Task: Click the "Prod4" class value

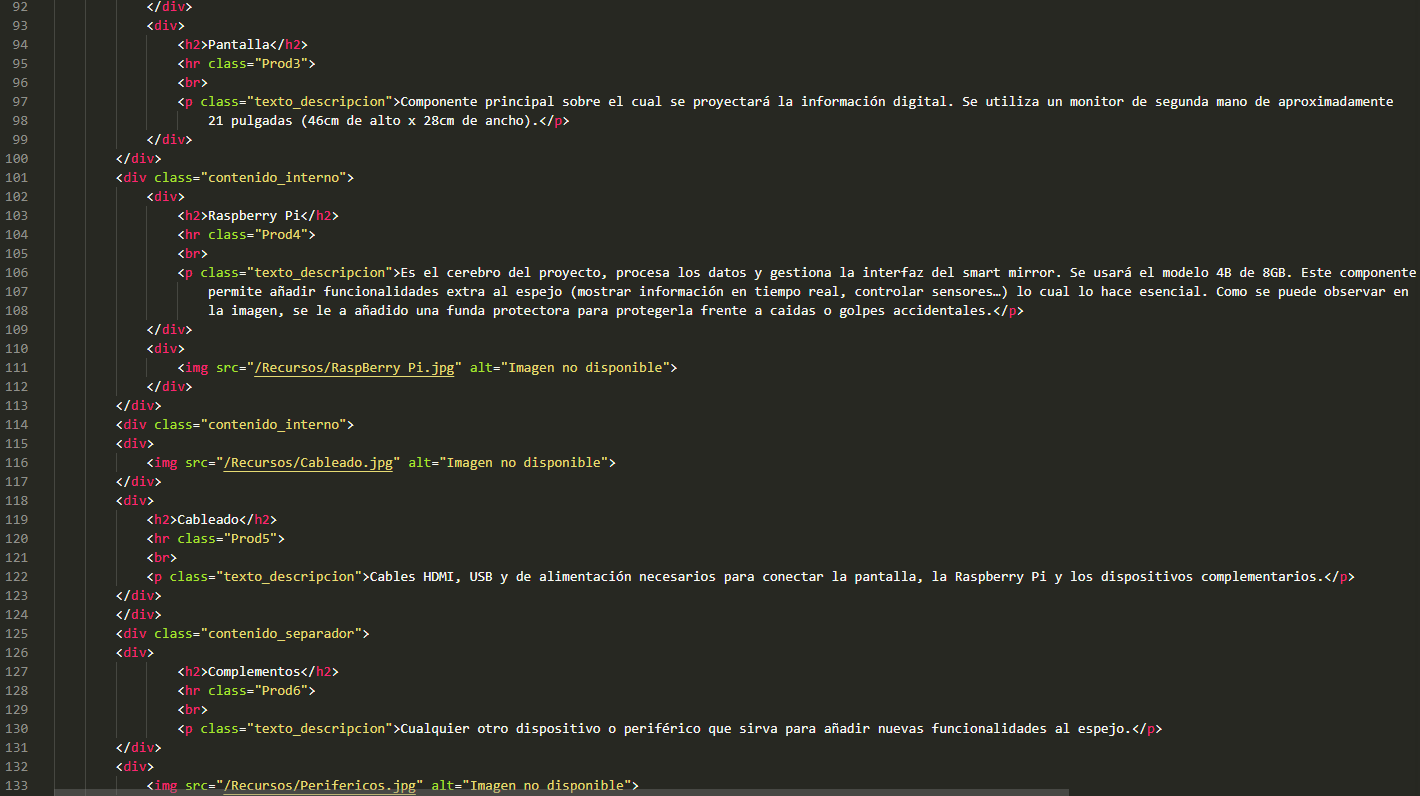Action: [281, 235]
